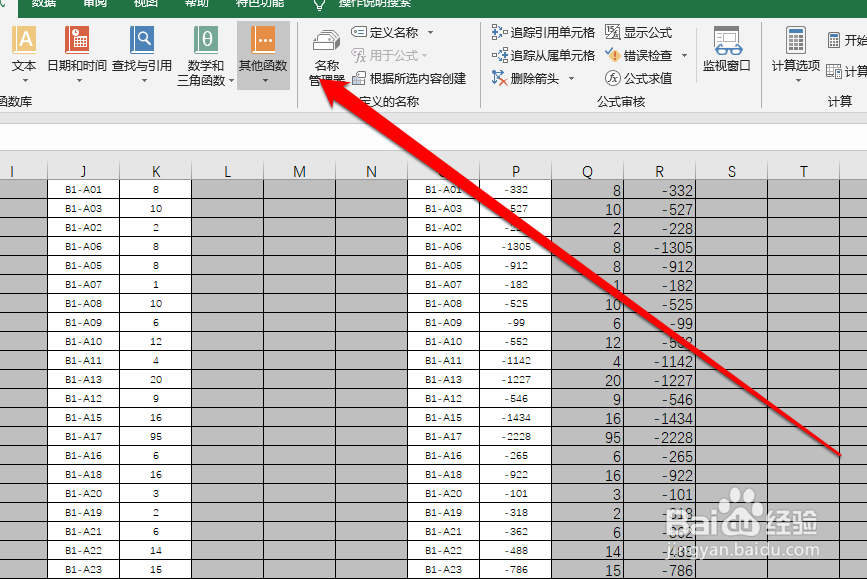Expand the Define Name dropdown arrow
The image size is (867, 579).
pyautogui.click(x=430, y=33)
